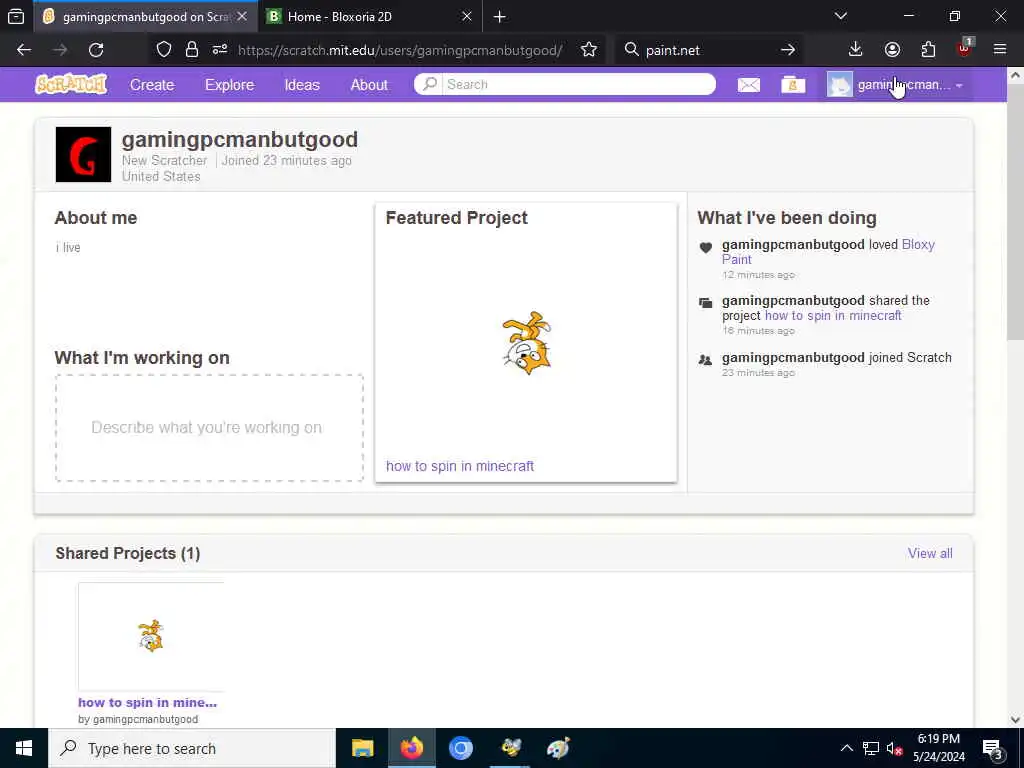This screenshot has width=1024, height=768.
Task: Open the About menu item
Action: [x=369, y=85]
